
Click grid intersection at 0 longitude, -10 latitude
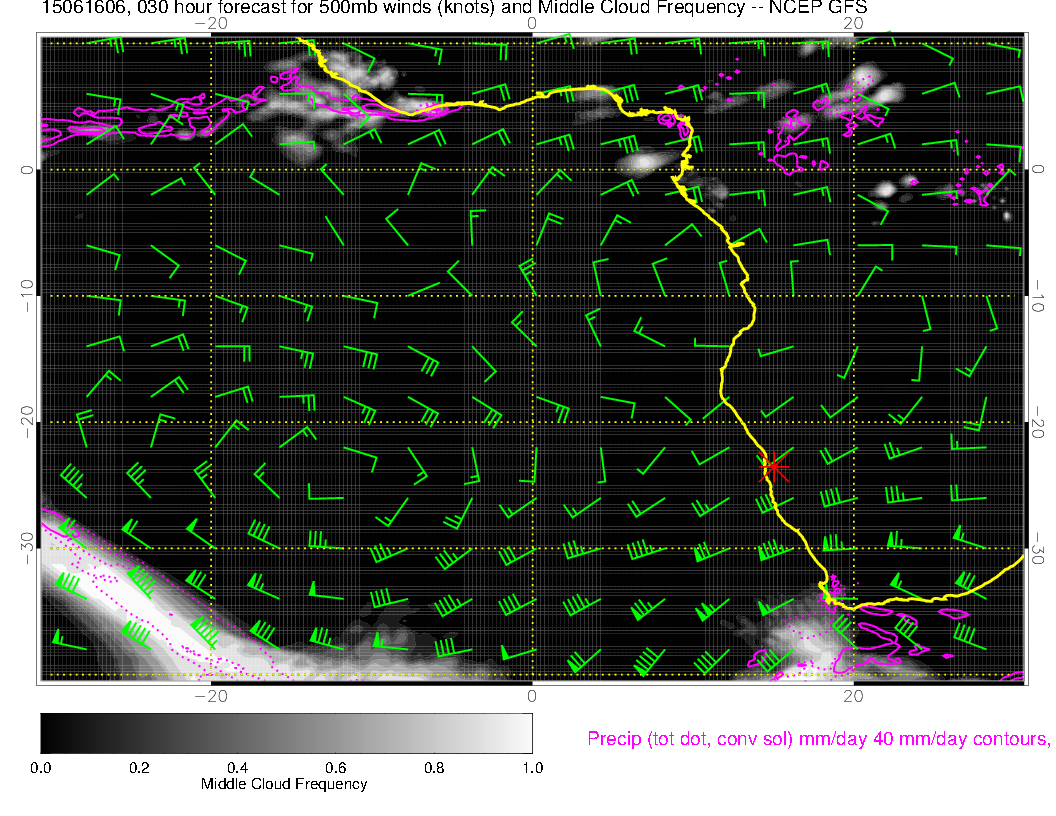[x=532, y=296]
